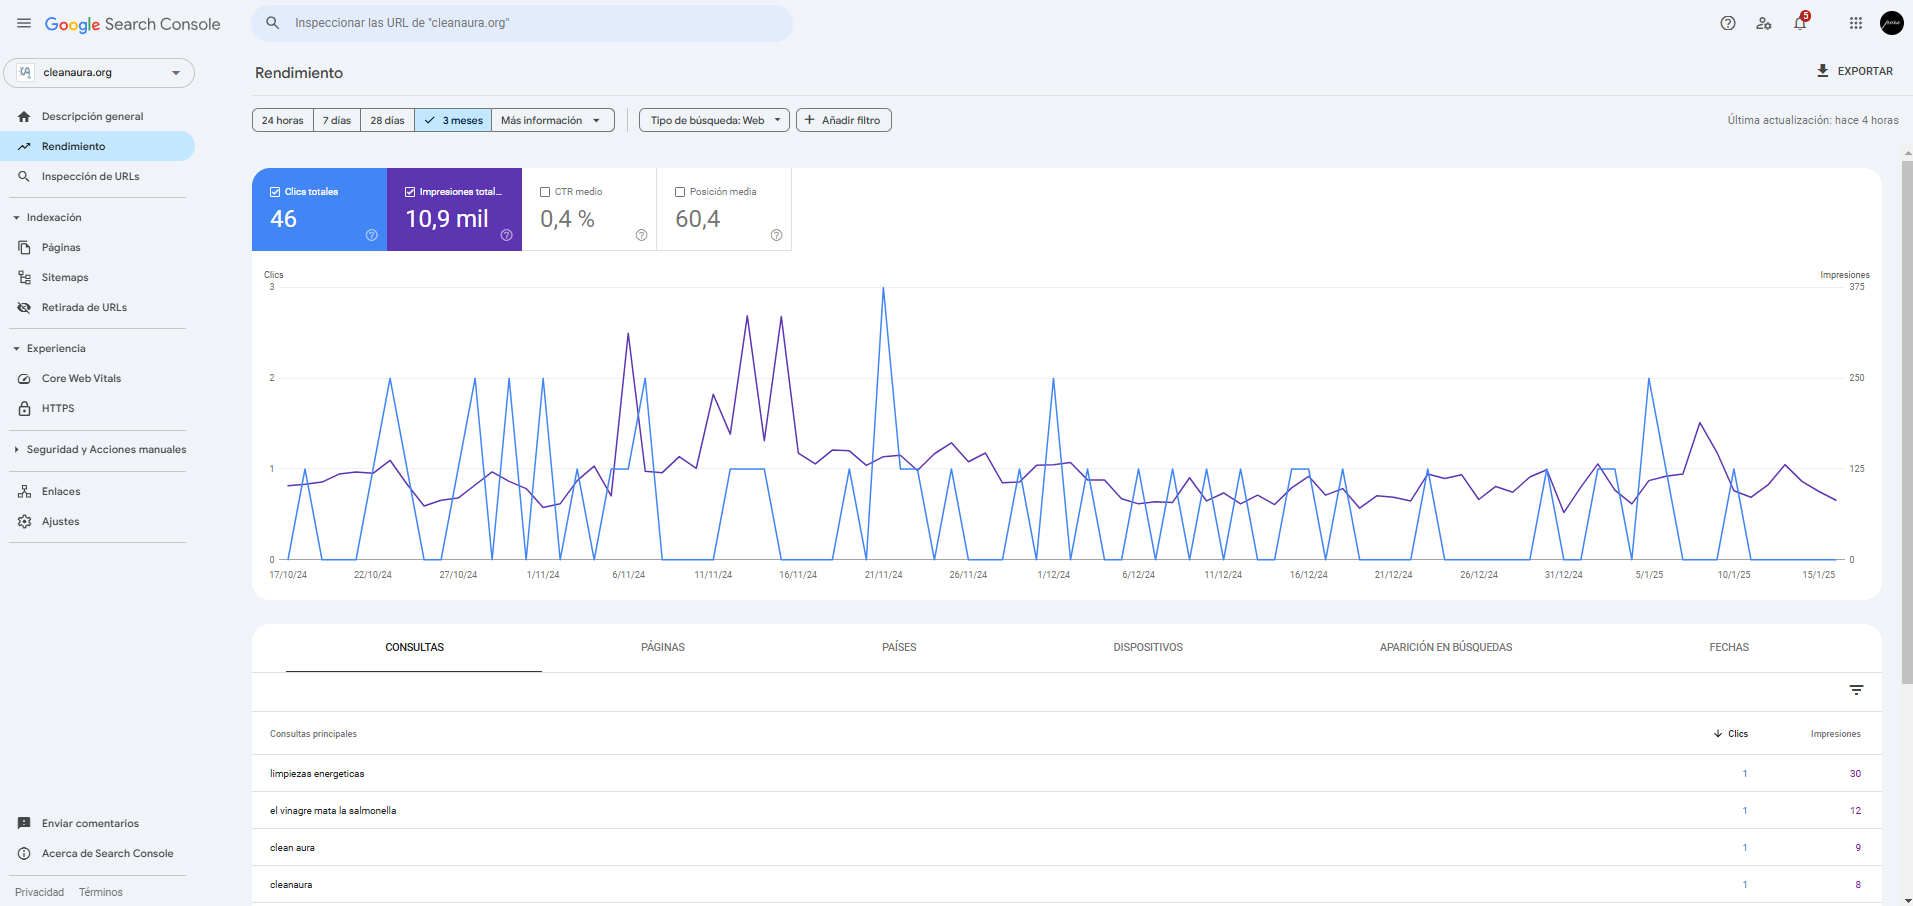Select the 24 horas date range
1913x906 pixels.
coord(283,120)
